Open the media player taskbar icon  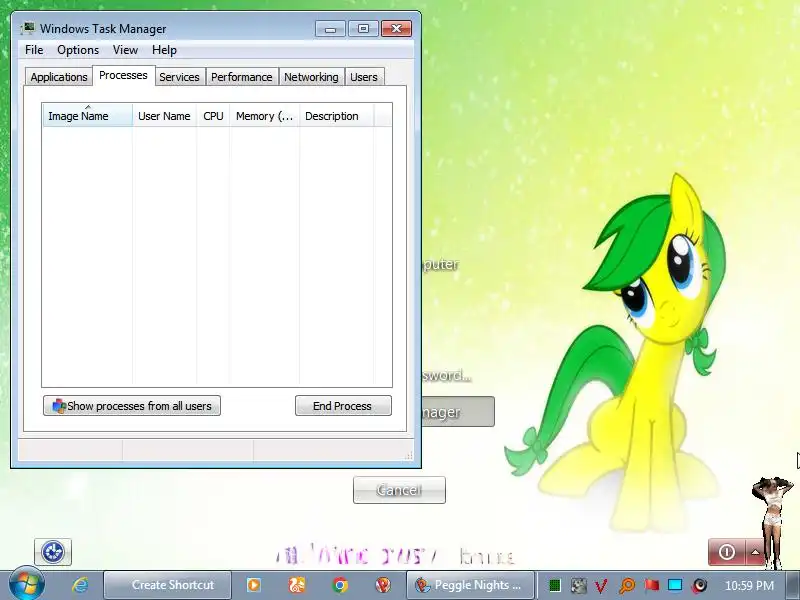[254, 585]
